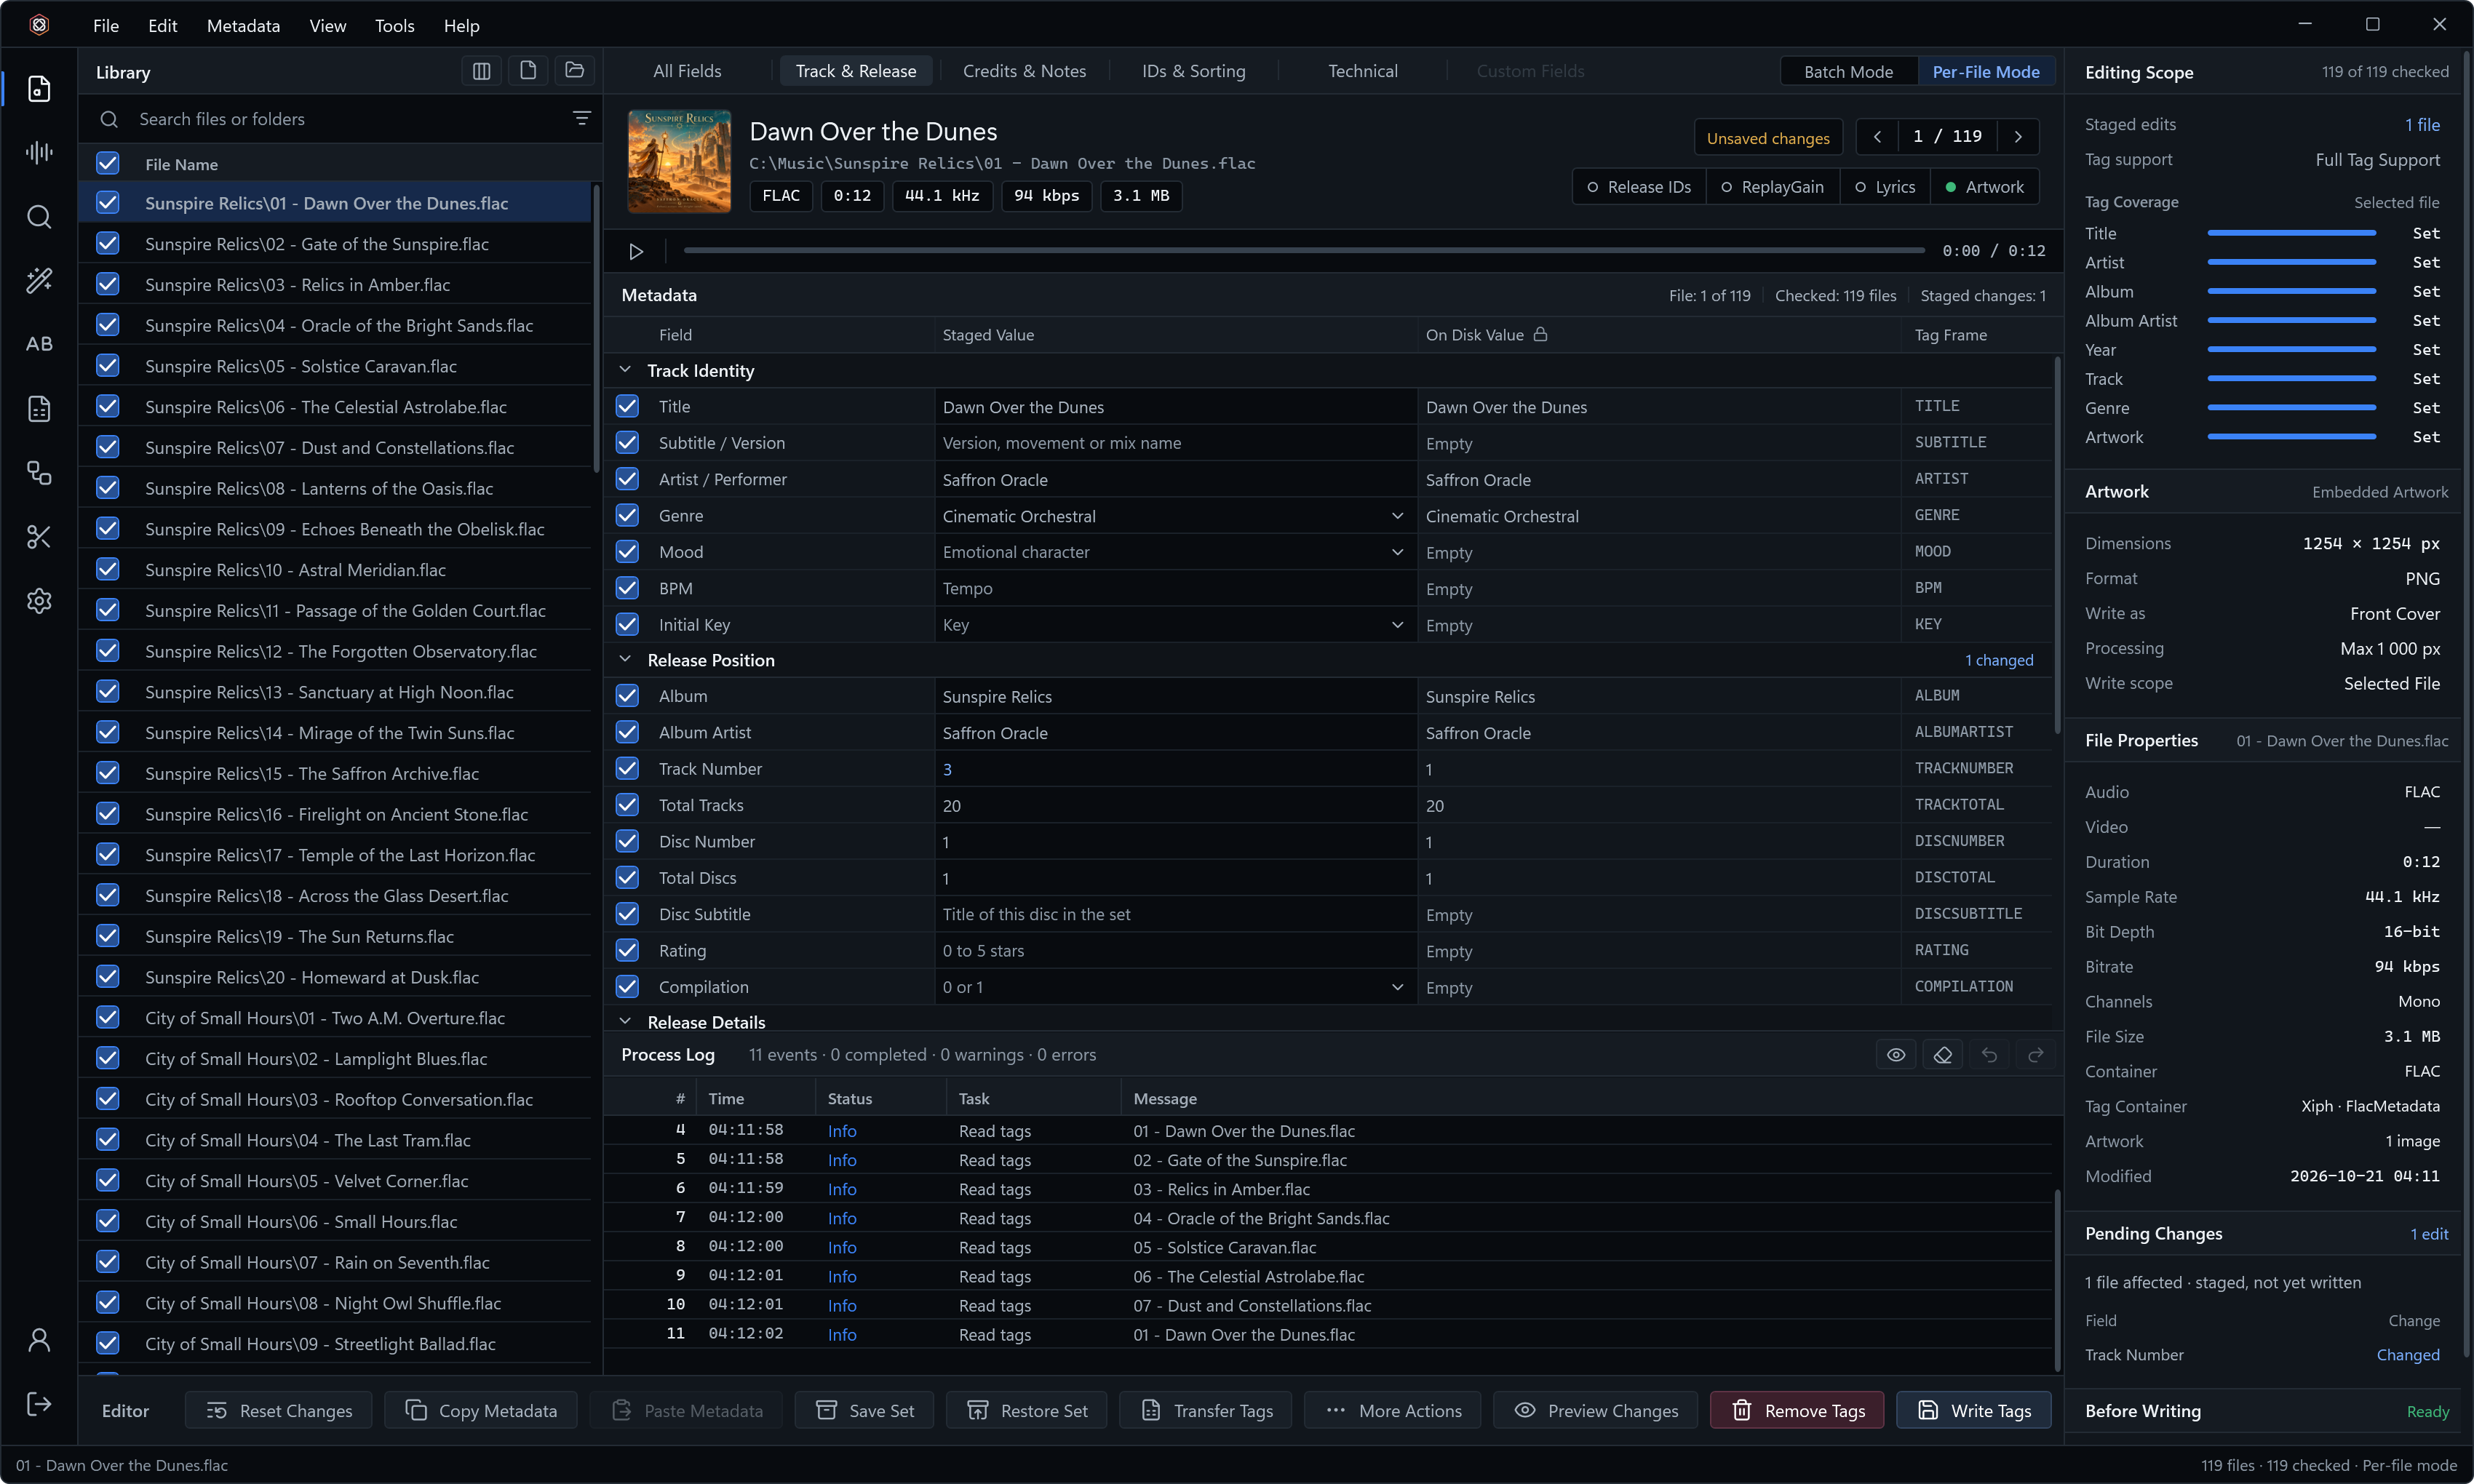Click Preview Changes button
The width and height of the screenshot is (2474, 1484).
point(1596,1411)
